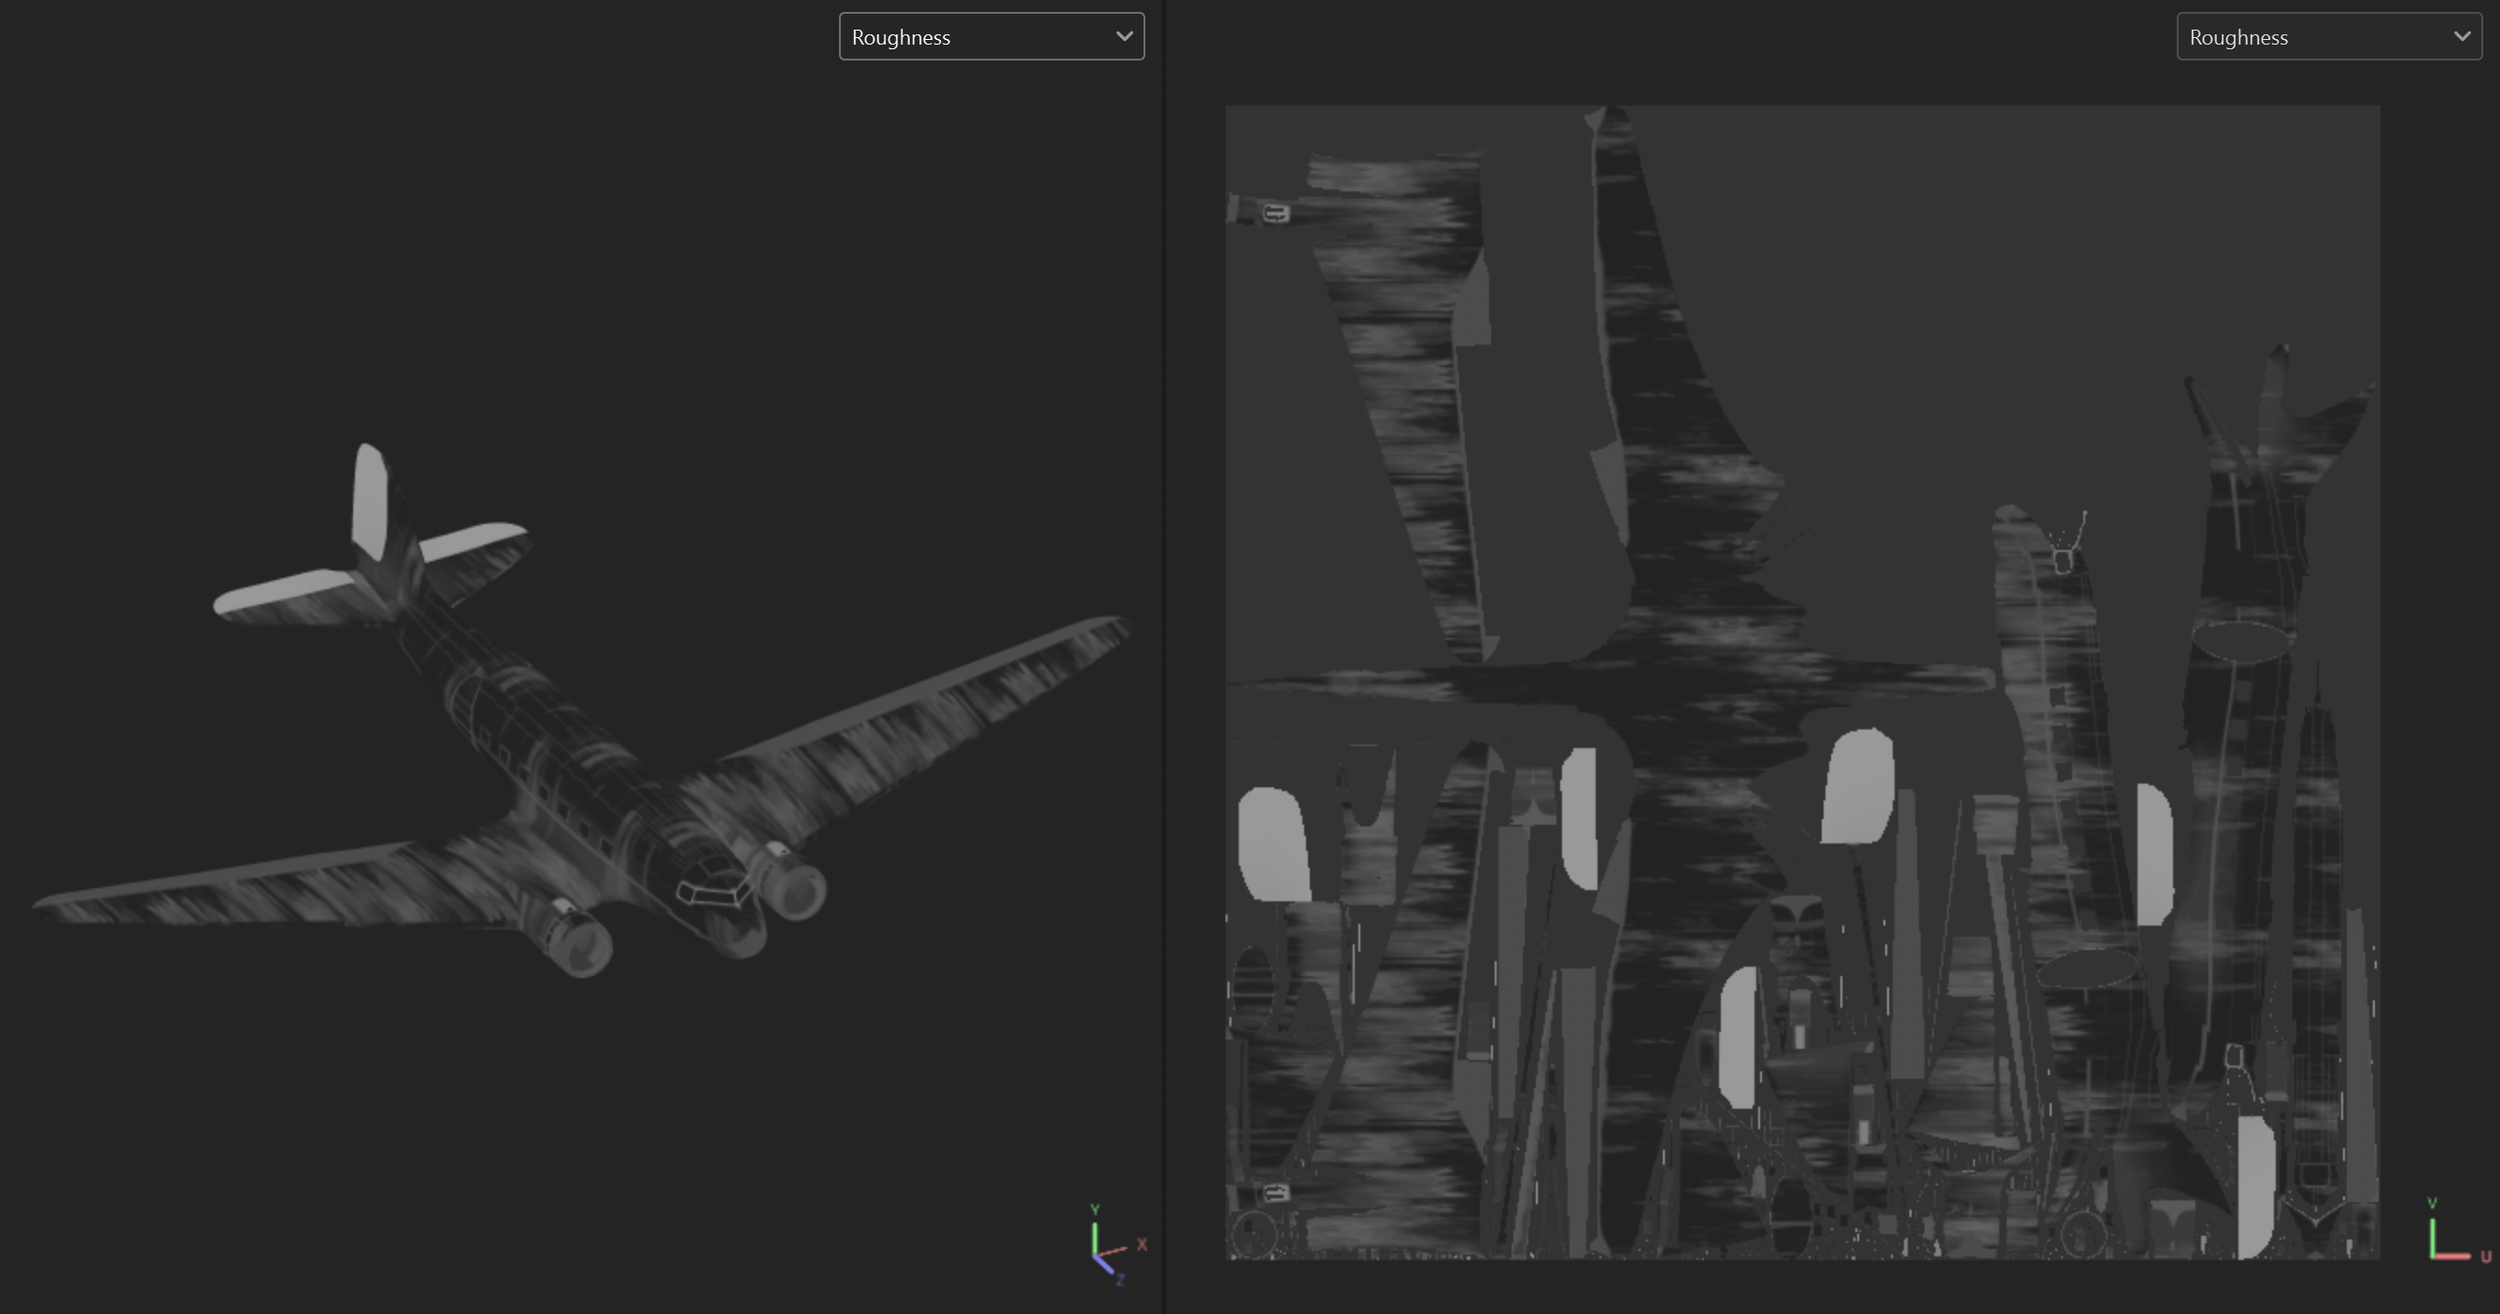Open the 3D viewport's Roughness channel dropdown
2500x1314 pixels.
[x=990, y=37]
